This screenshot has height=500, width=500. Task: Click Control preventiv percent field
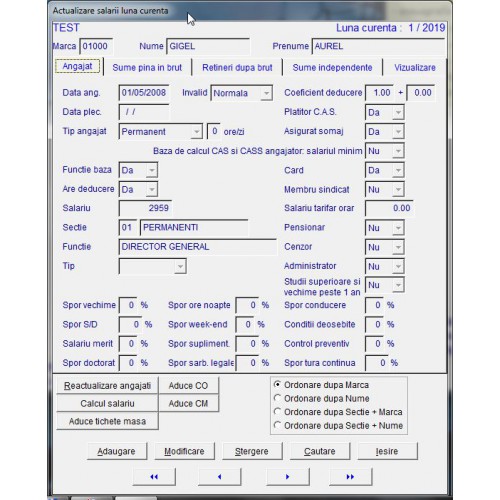pyautogui.click(x=374, y=344)
